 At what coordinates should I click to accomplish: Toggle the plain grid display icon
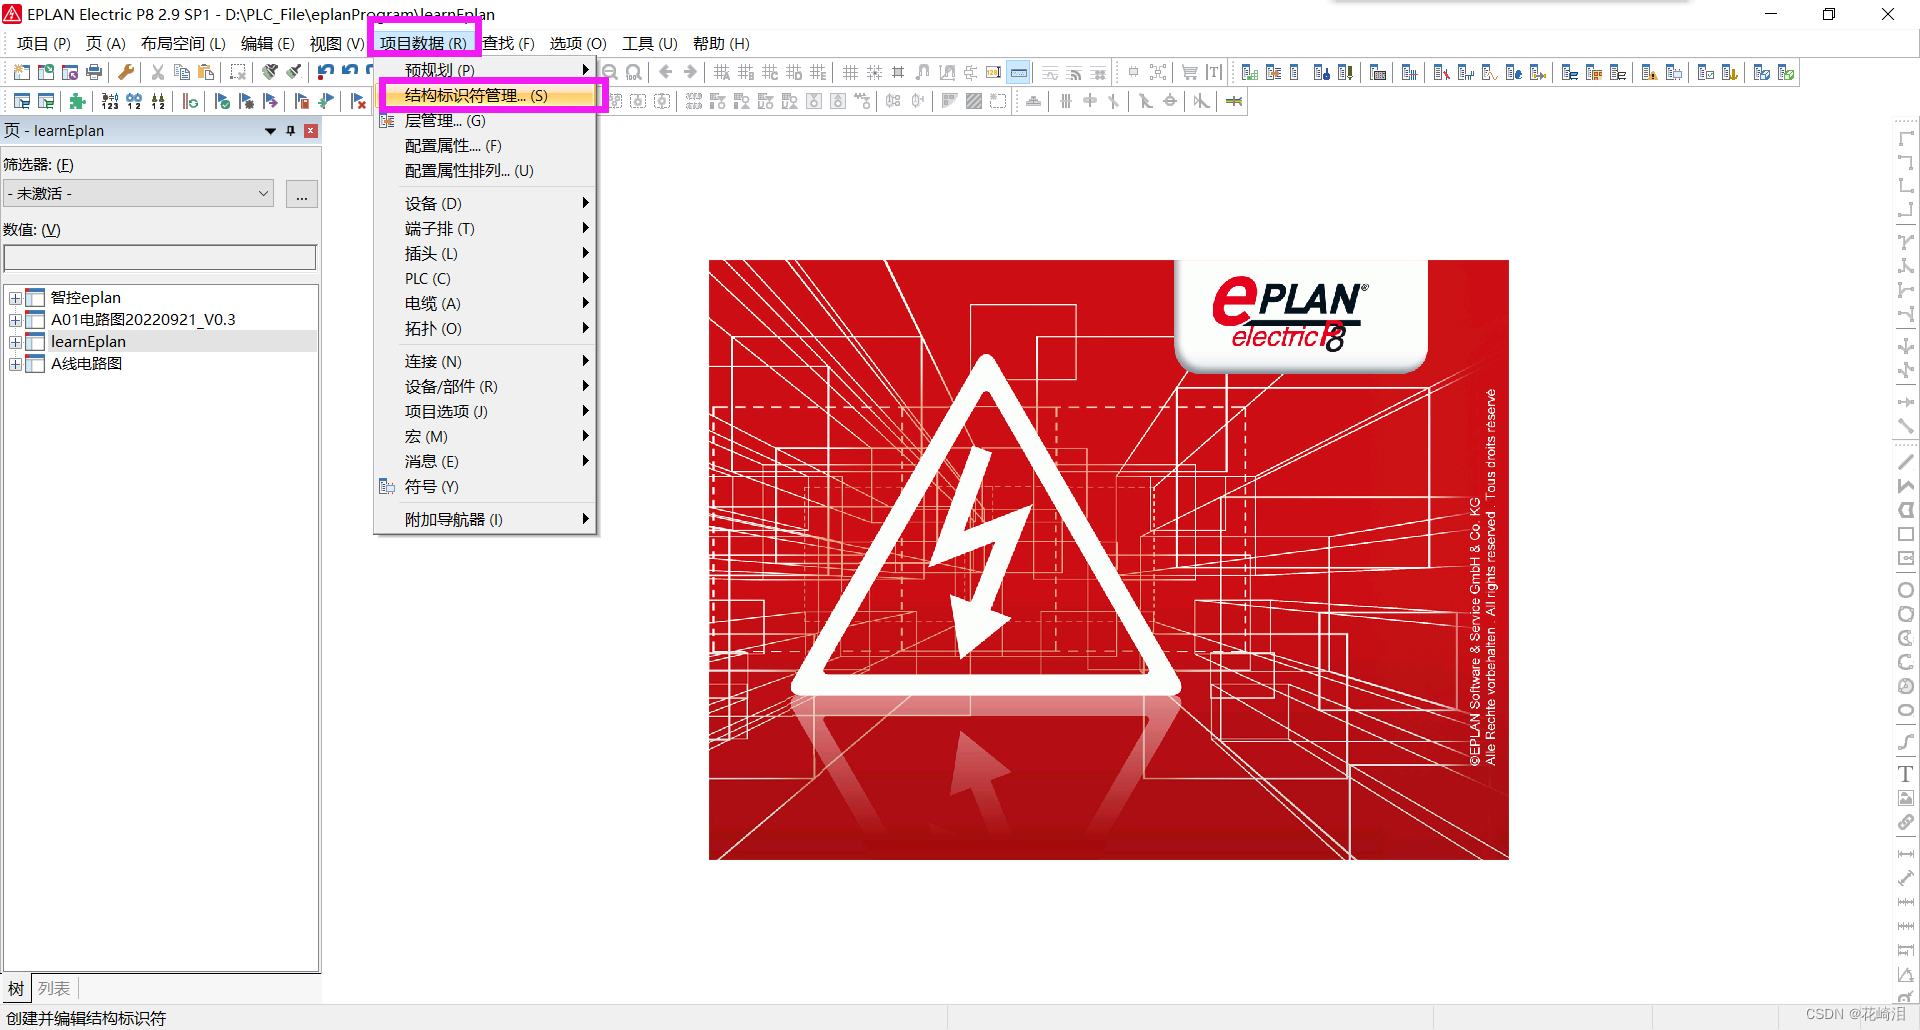click(x=850, y=72)
